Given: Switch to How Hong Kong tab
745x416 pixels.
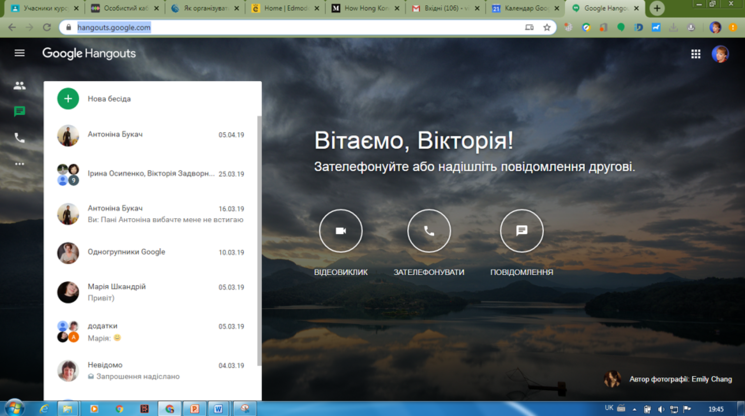Looking at the screenshot, I should pos(366,8).
